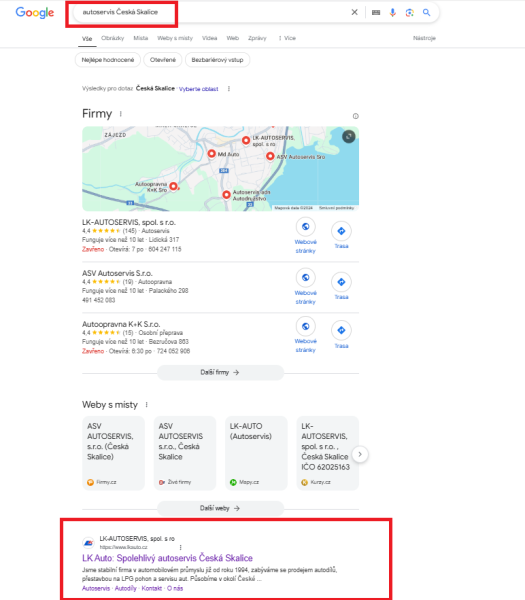The image size is (525, 600).
Task: Click the Autoservis Autodružstvo map pin
Action: pyautogui.click(x=227, y=195)
